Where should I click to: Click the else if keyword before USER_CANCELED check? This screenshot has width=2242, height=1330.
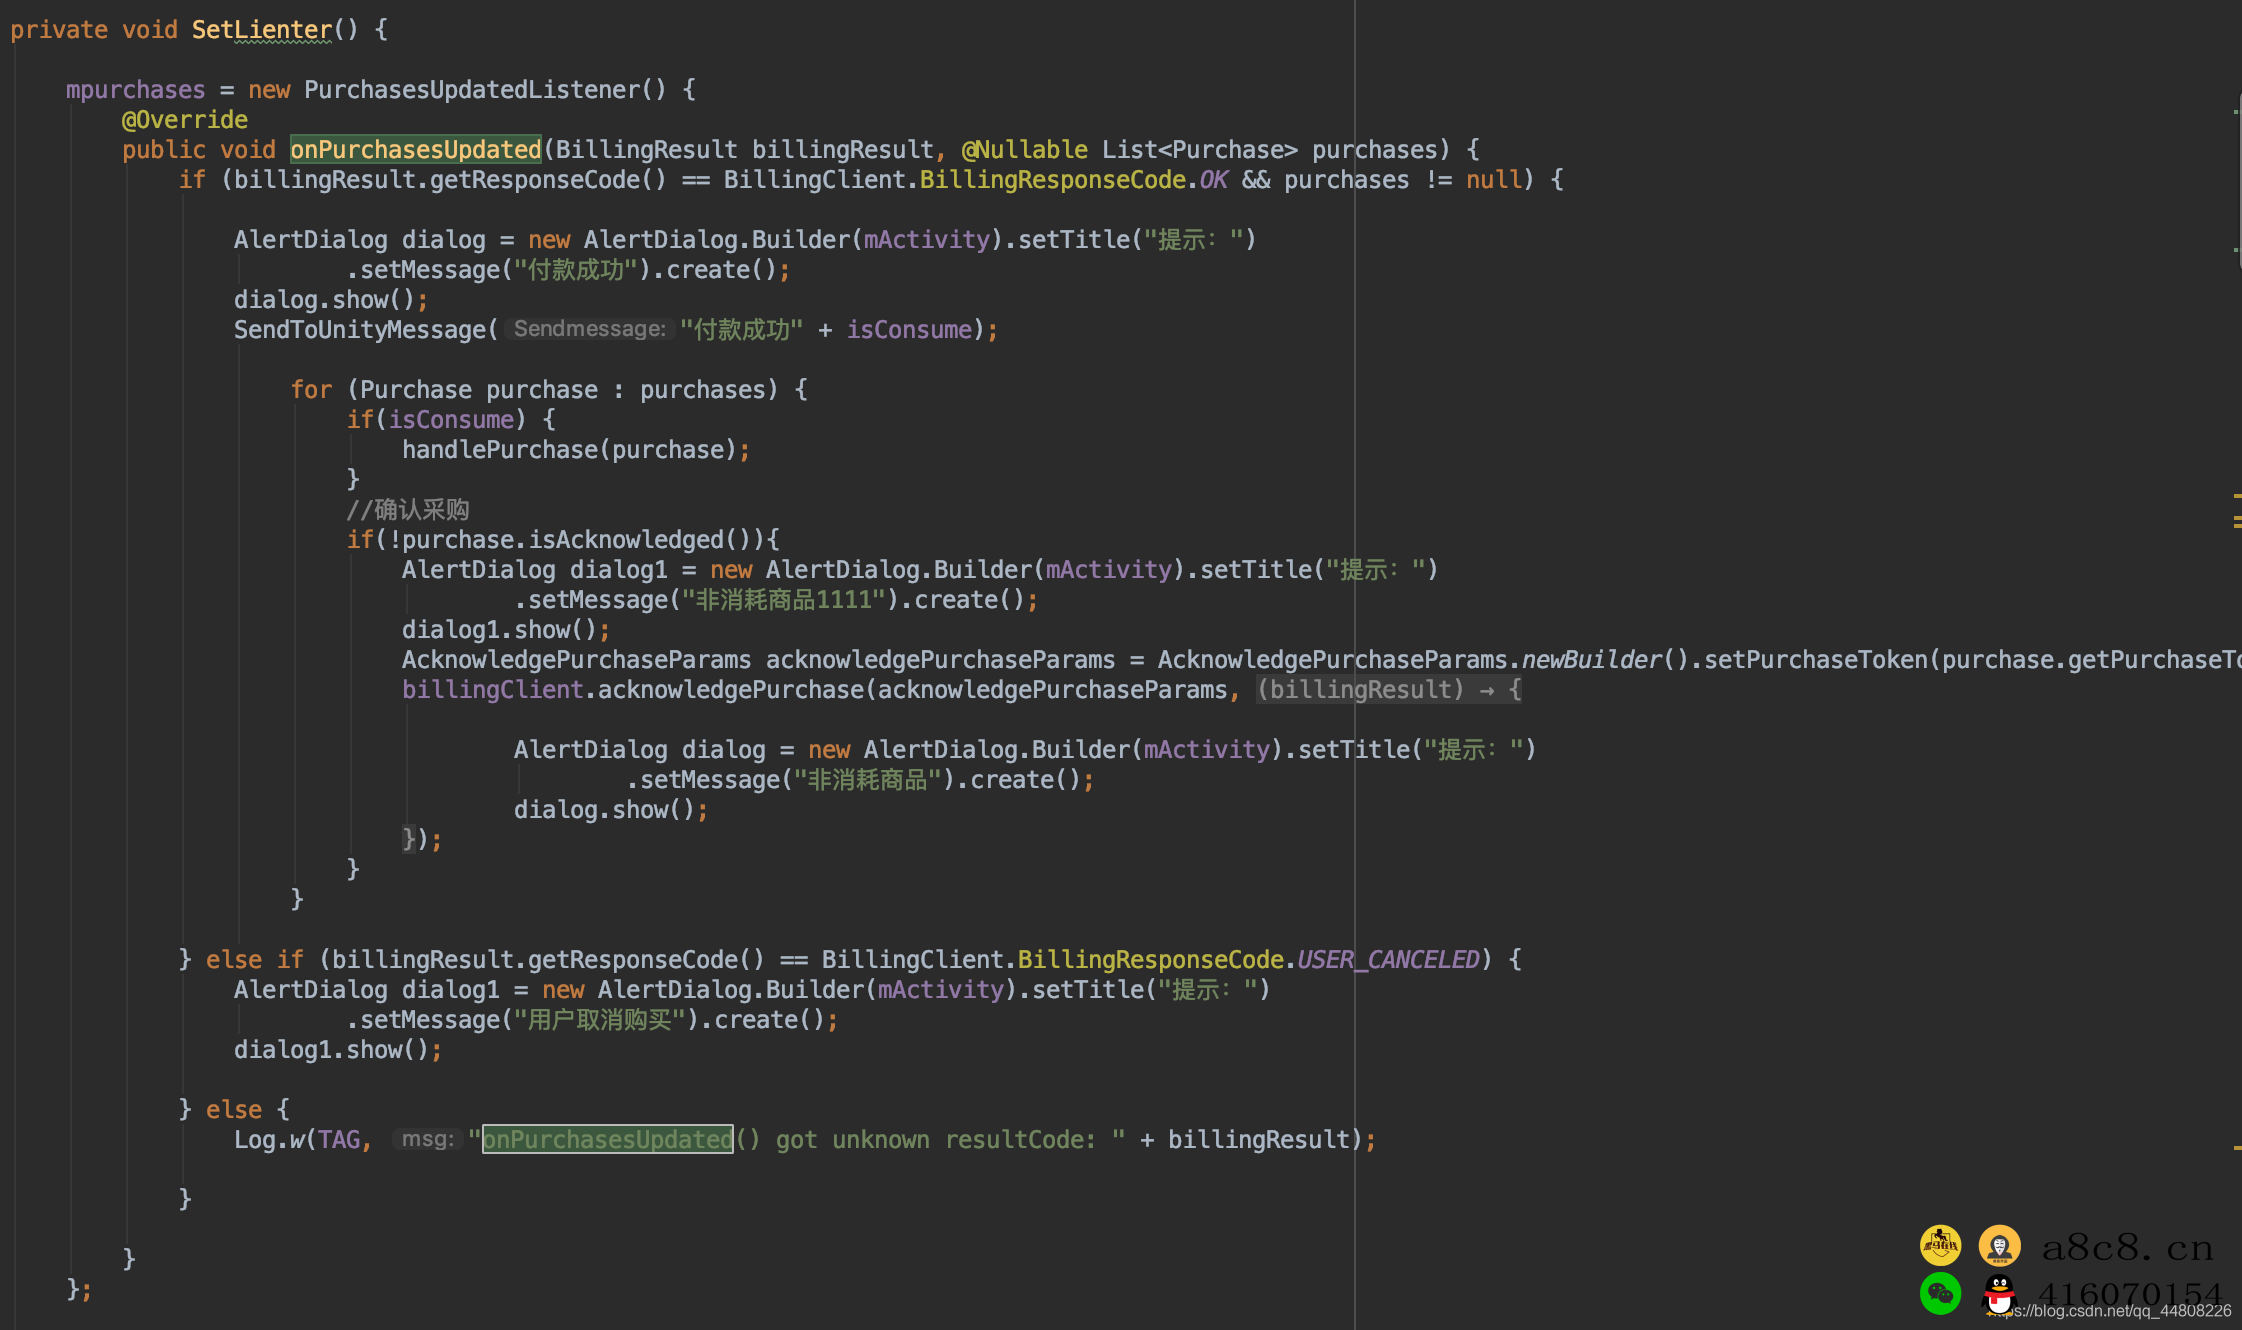click(x=254, y=960)
